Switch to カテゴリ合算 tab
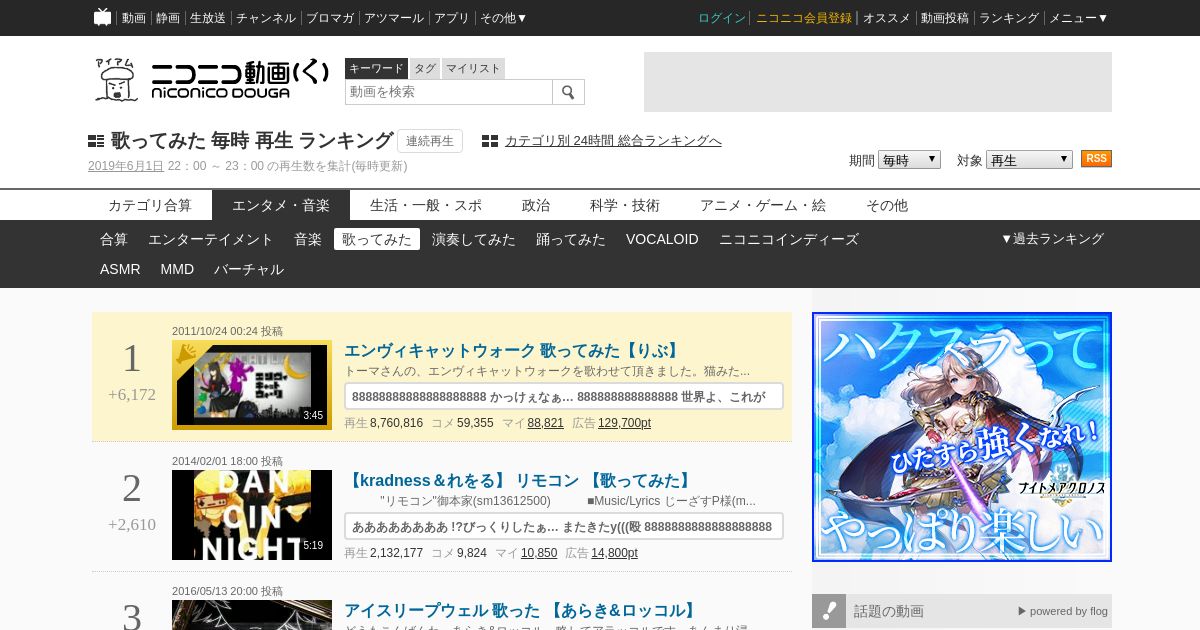Viewport: 1200px width, 630px height. (x=150, y=205)
